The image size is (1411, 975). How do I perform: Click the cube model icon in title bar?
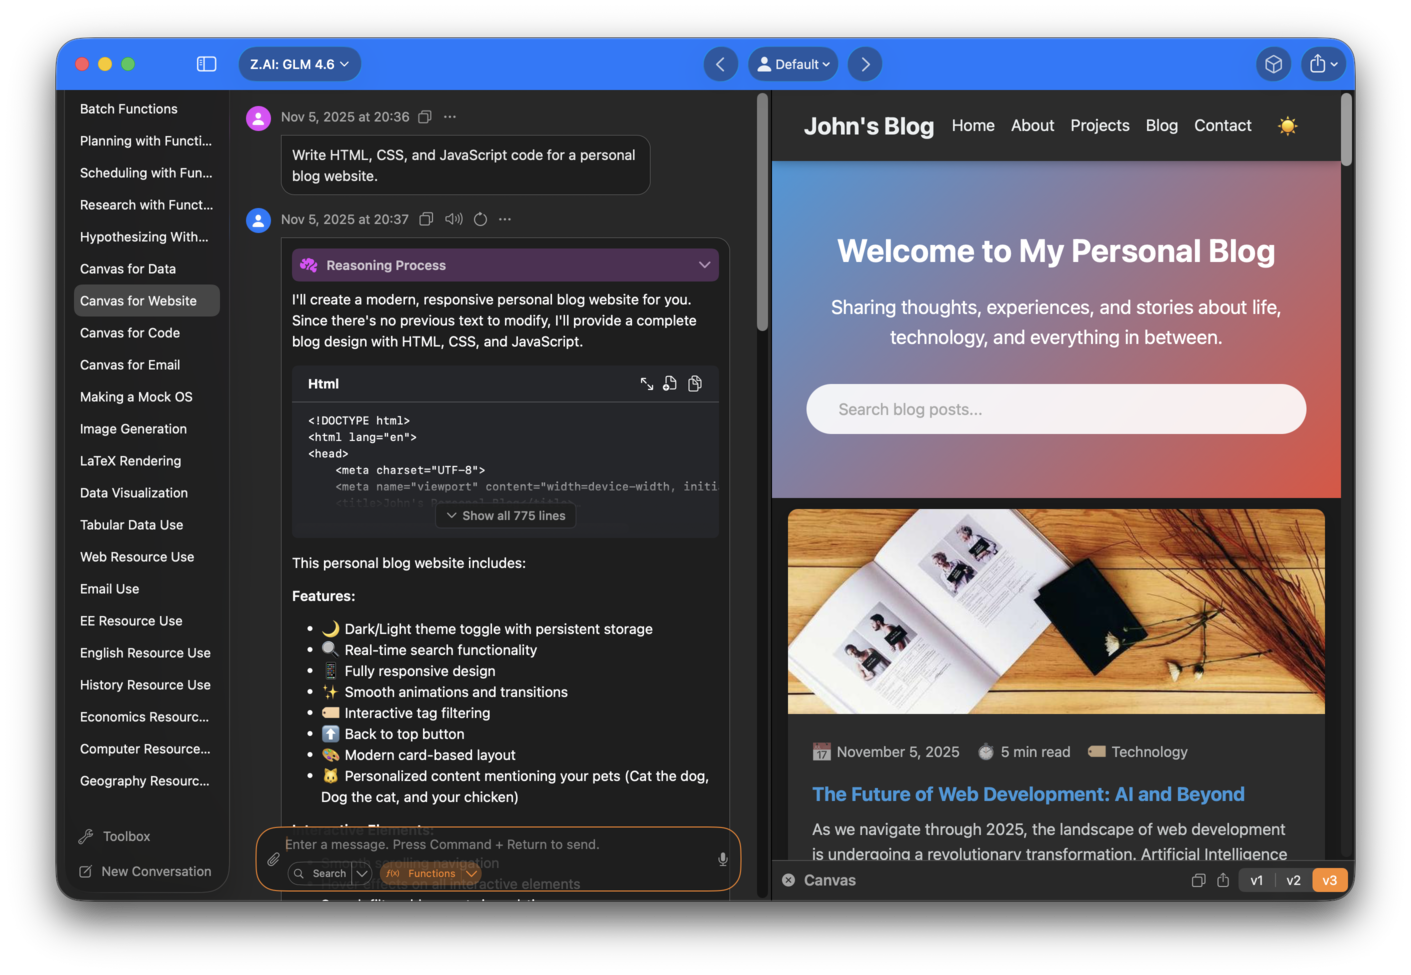click(x=1273, y=63)
